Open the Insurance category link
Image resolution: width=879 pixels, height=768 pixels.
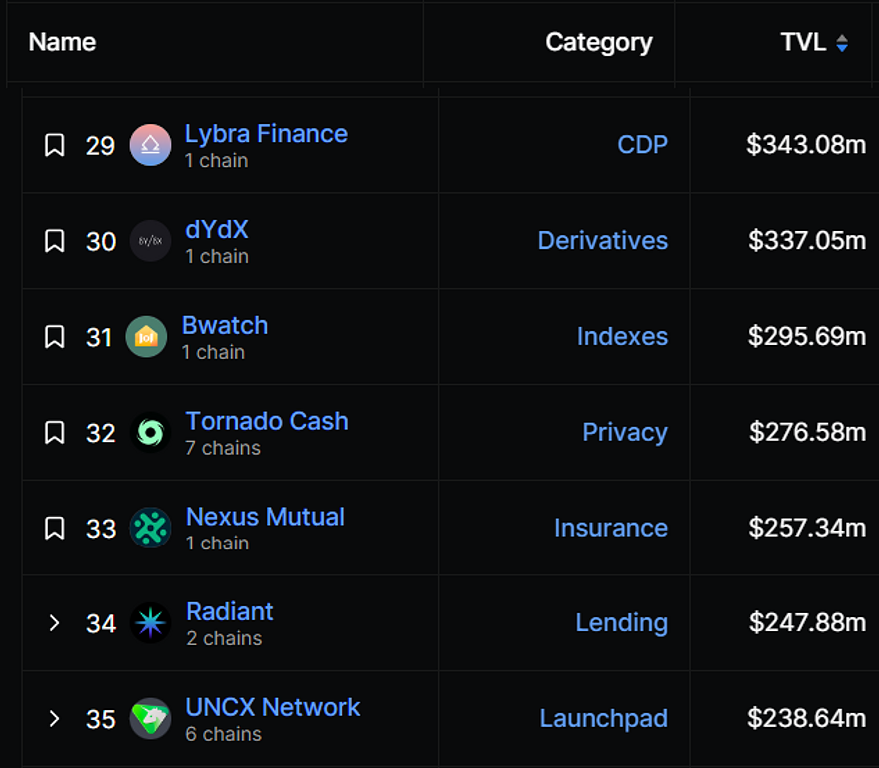(610, 528)
